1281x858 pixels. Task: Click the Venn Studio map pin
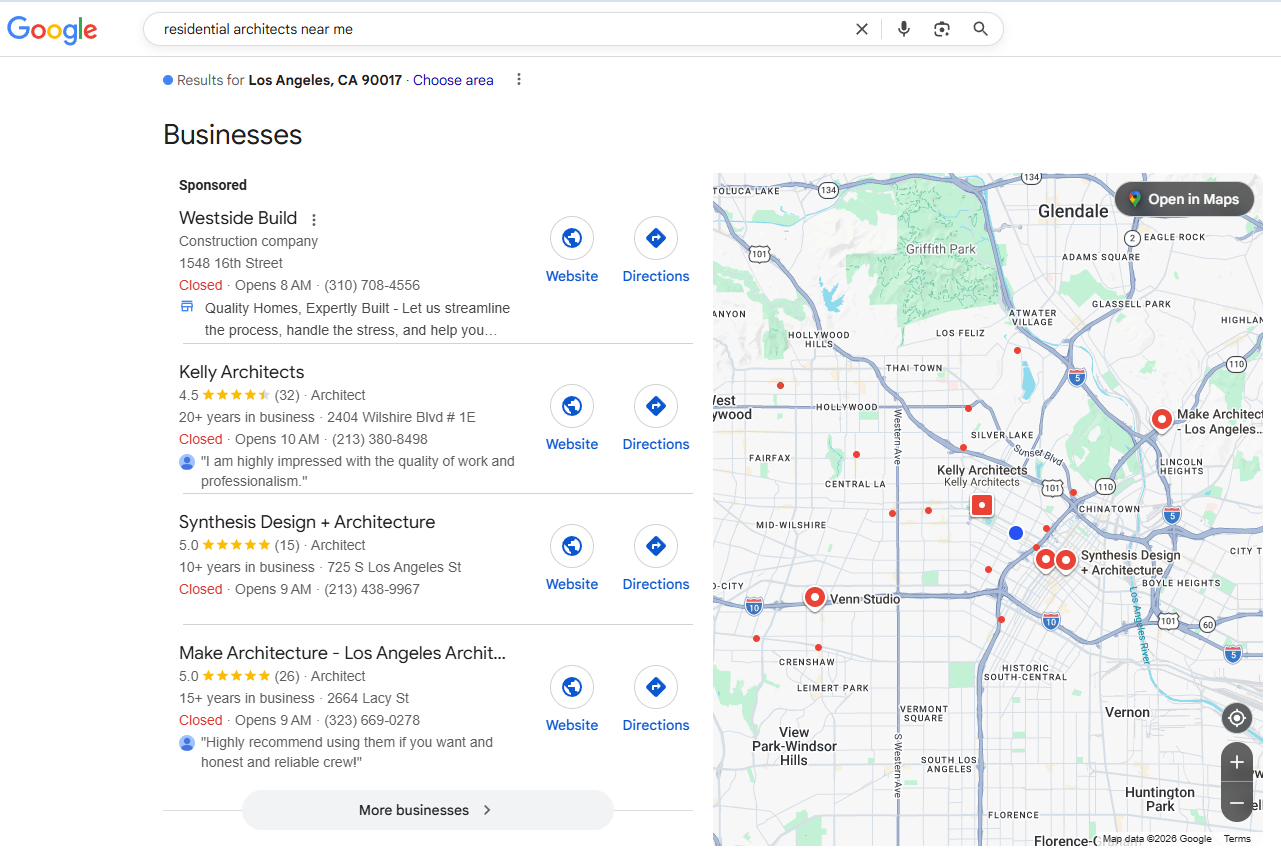(x=815, y=597)
